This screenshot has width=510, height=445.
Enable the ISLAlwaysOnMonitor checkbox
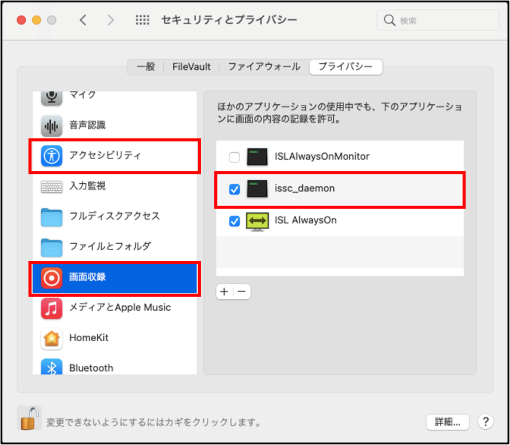coord(234,157)
